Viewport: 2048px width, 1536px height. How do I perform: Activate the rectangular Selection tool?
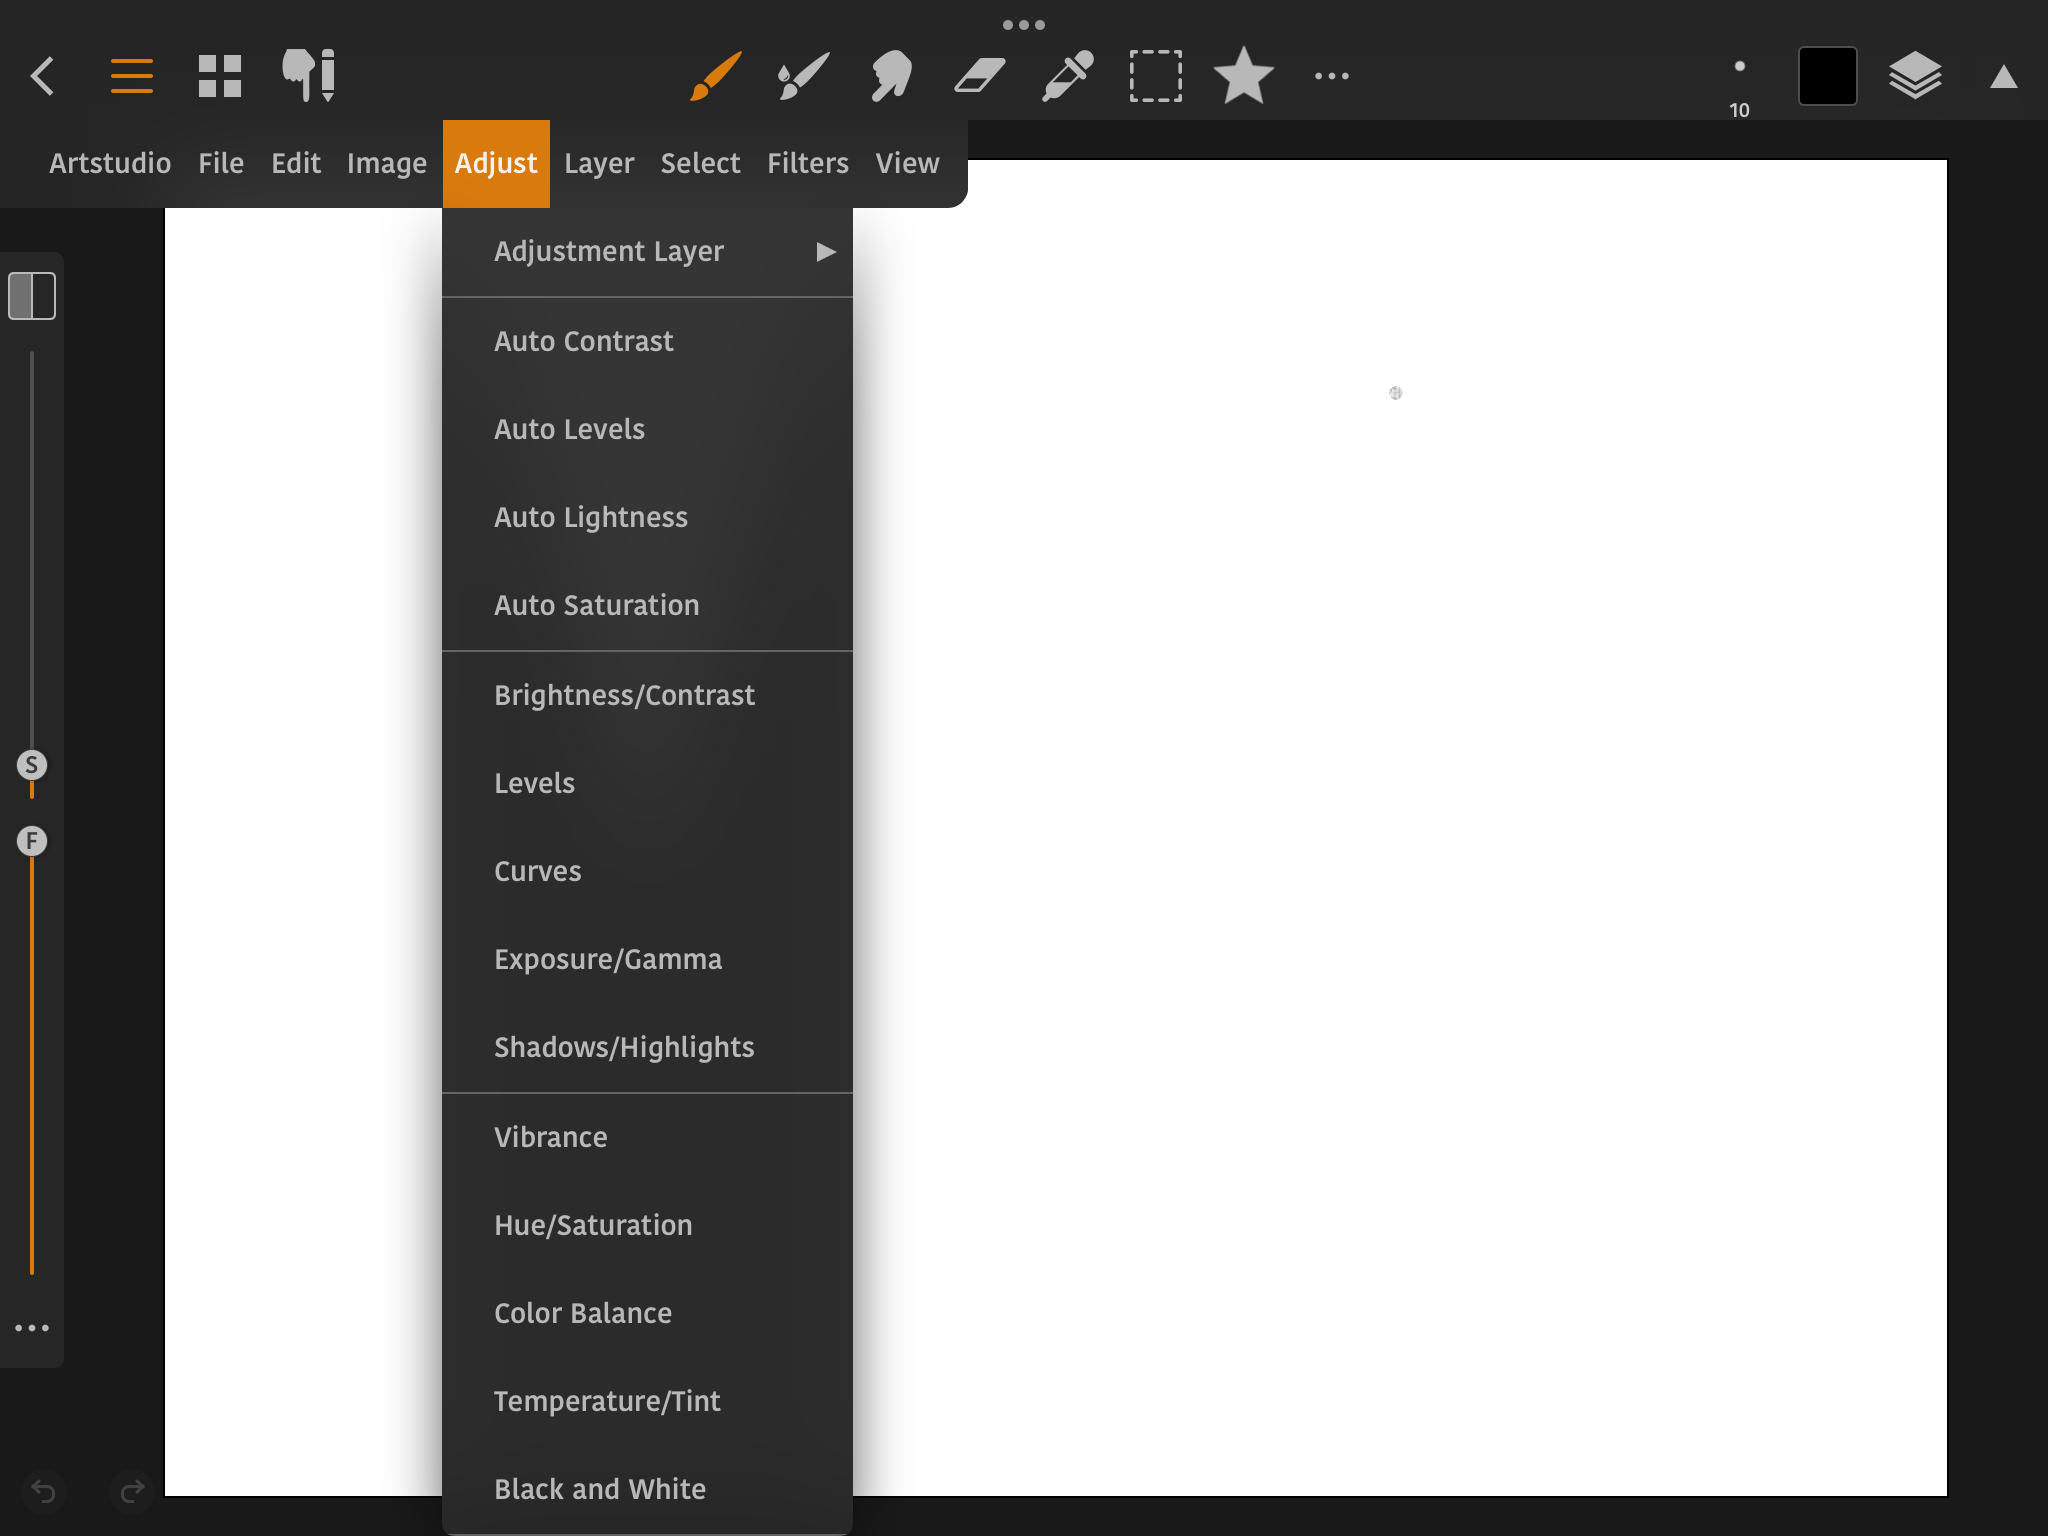(1155, 76)
